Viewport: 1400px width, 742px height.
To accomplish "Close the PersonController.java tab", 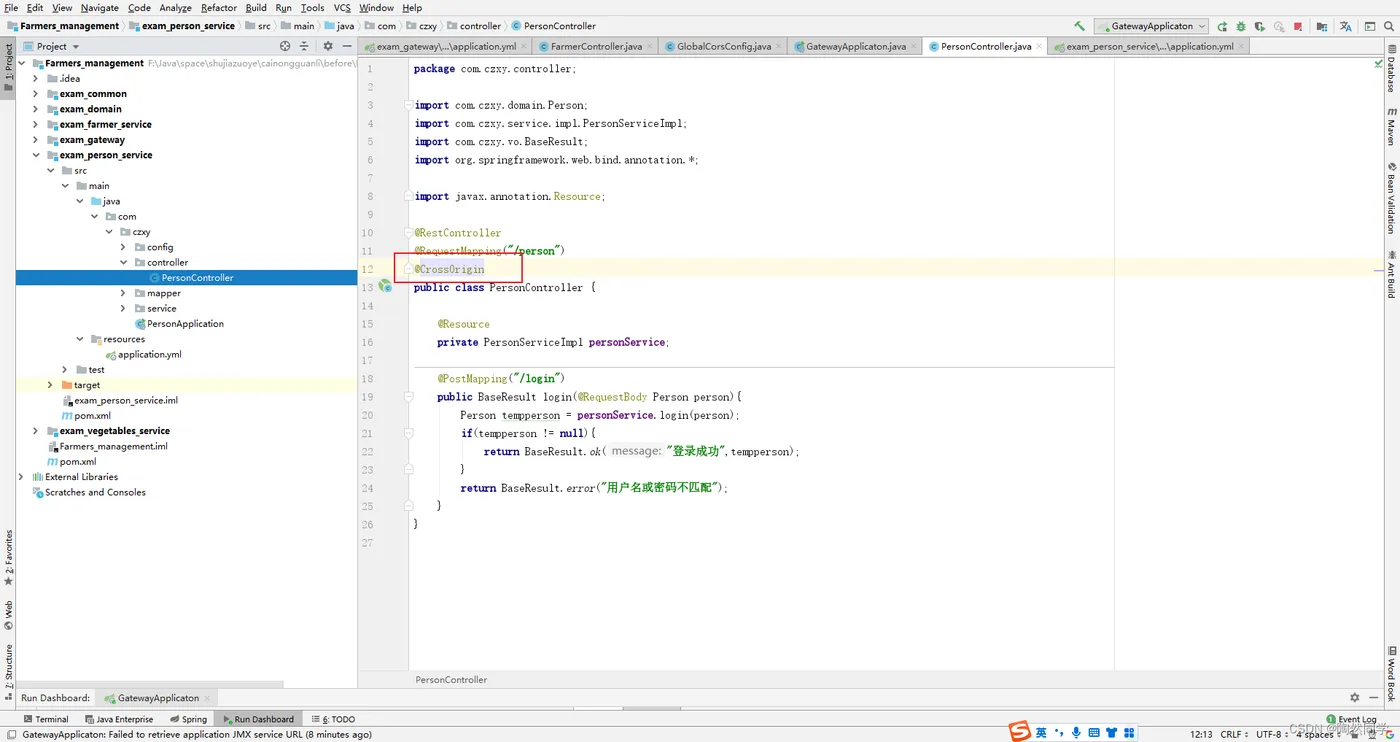I will click(1039, 46).
